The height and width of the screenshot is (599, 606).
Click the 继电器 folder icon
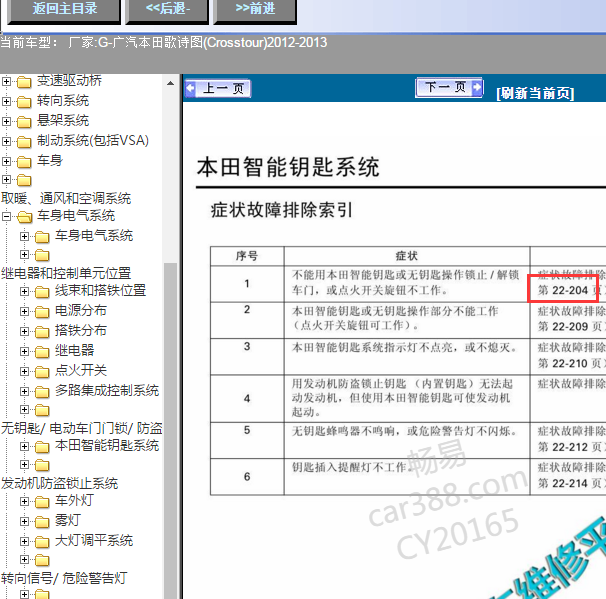point(42,352)
